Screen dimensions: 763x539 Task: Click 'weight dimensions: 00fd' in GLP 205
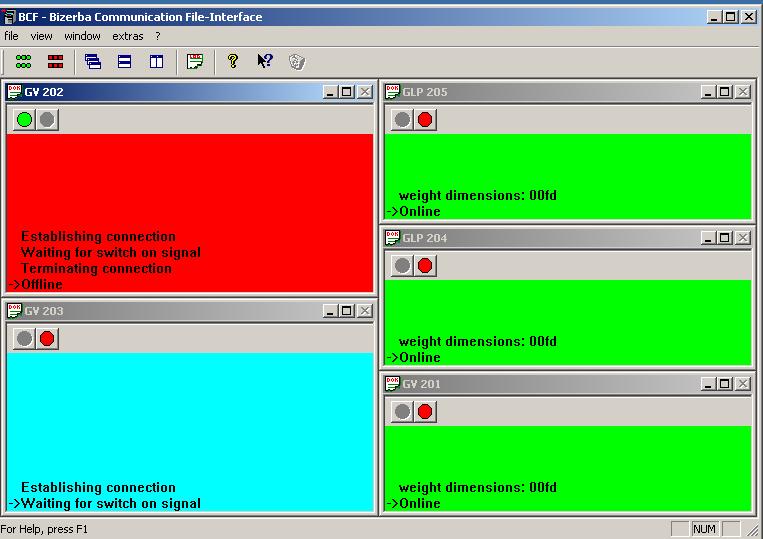[x=477, y=196]
